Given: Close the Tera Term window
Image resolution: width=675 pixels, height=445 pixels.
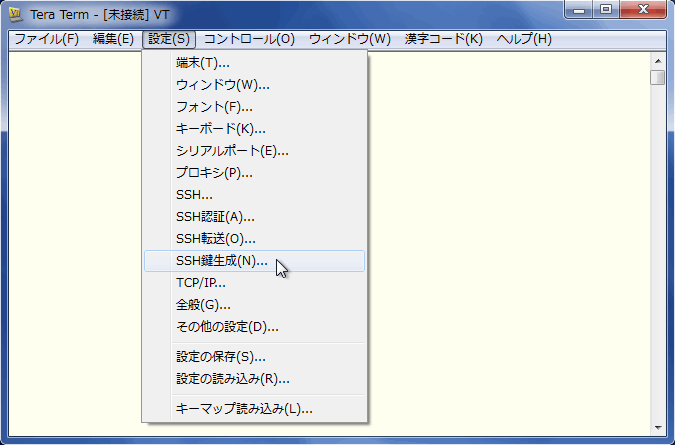Looking at the screenshot, I should coord(643,9).
